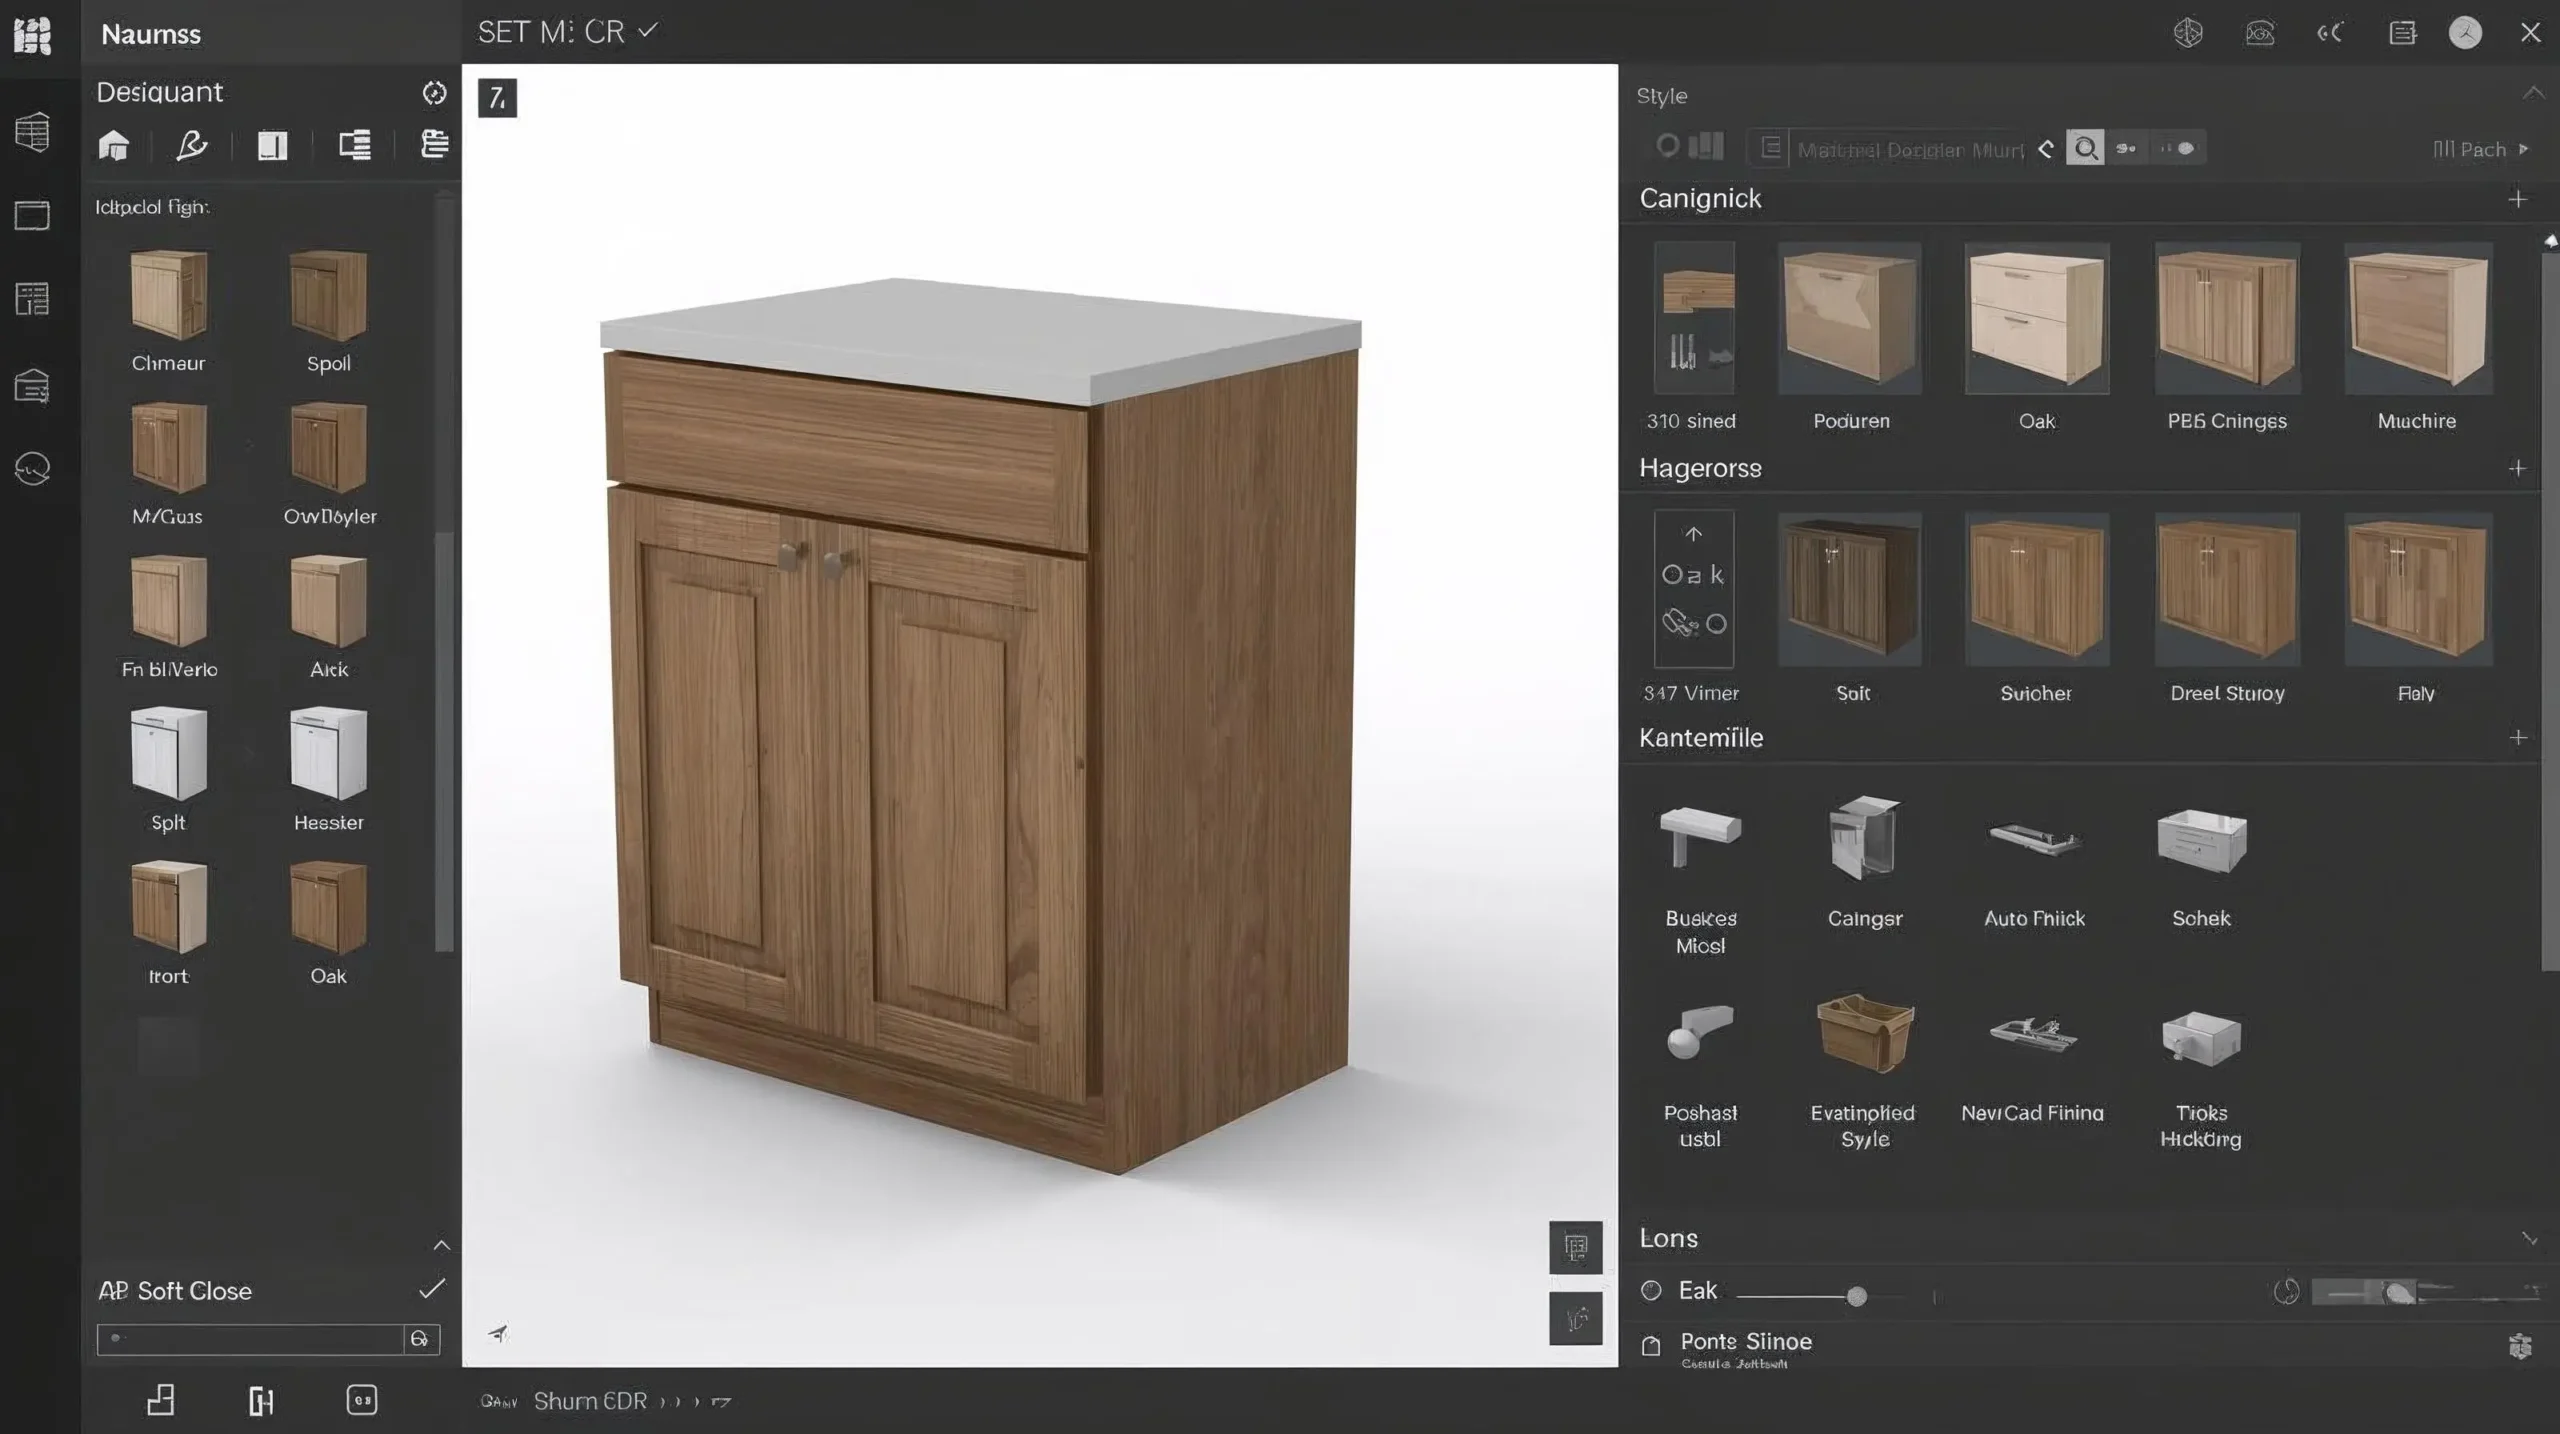Add item to Canignick with plus button
The image size is (2560, 1434).
pos(2517,199)
